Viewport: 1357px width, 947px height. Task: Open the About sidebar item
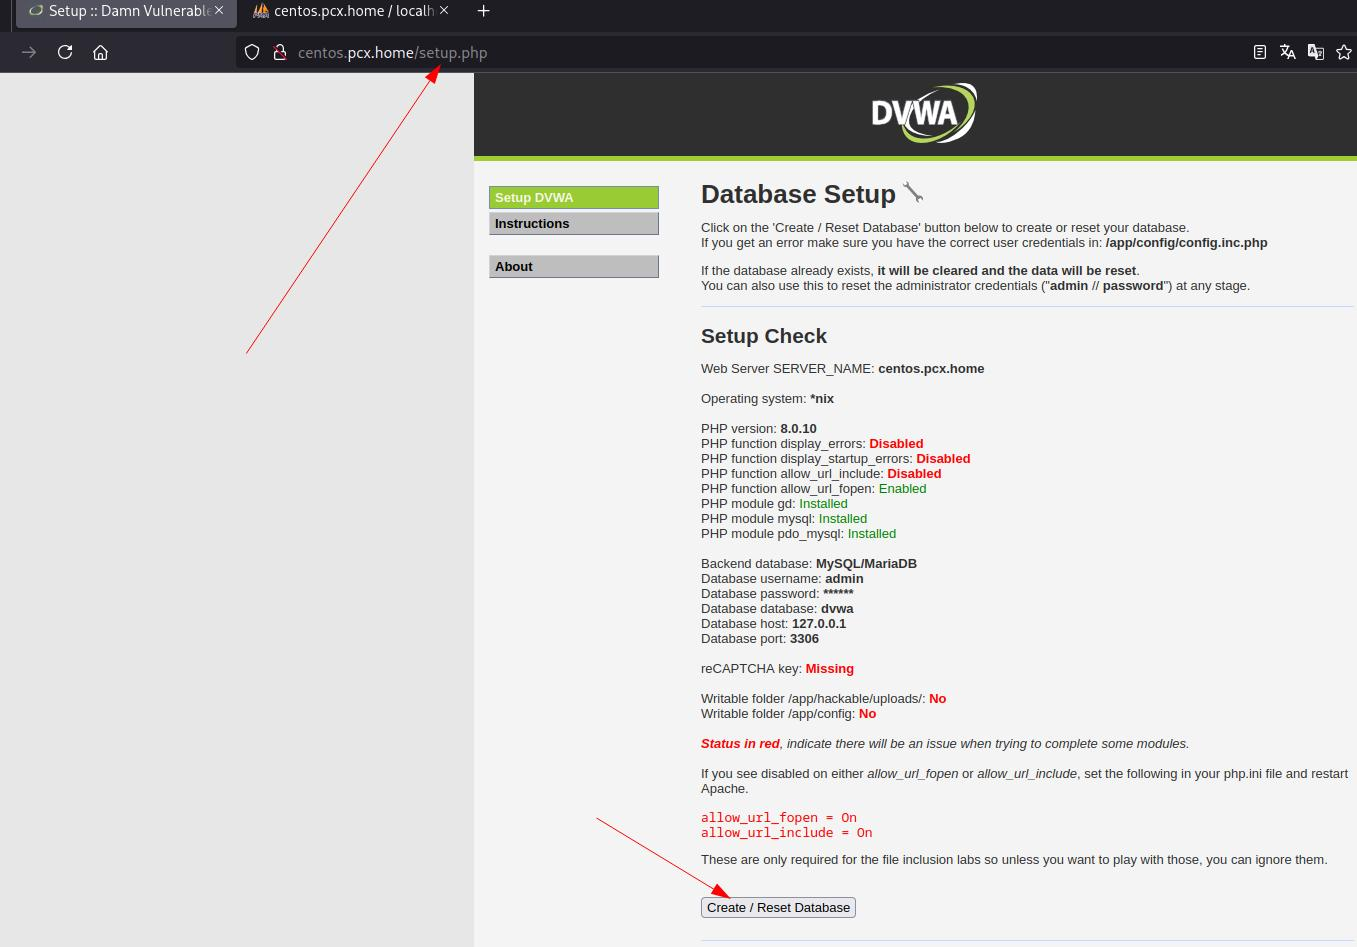coord(573,267)
